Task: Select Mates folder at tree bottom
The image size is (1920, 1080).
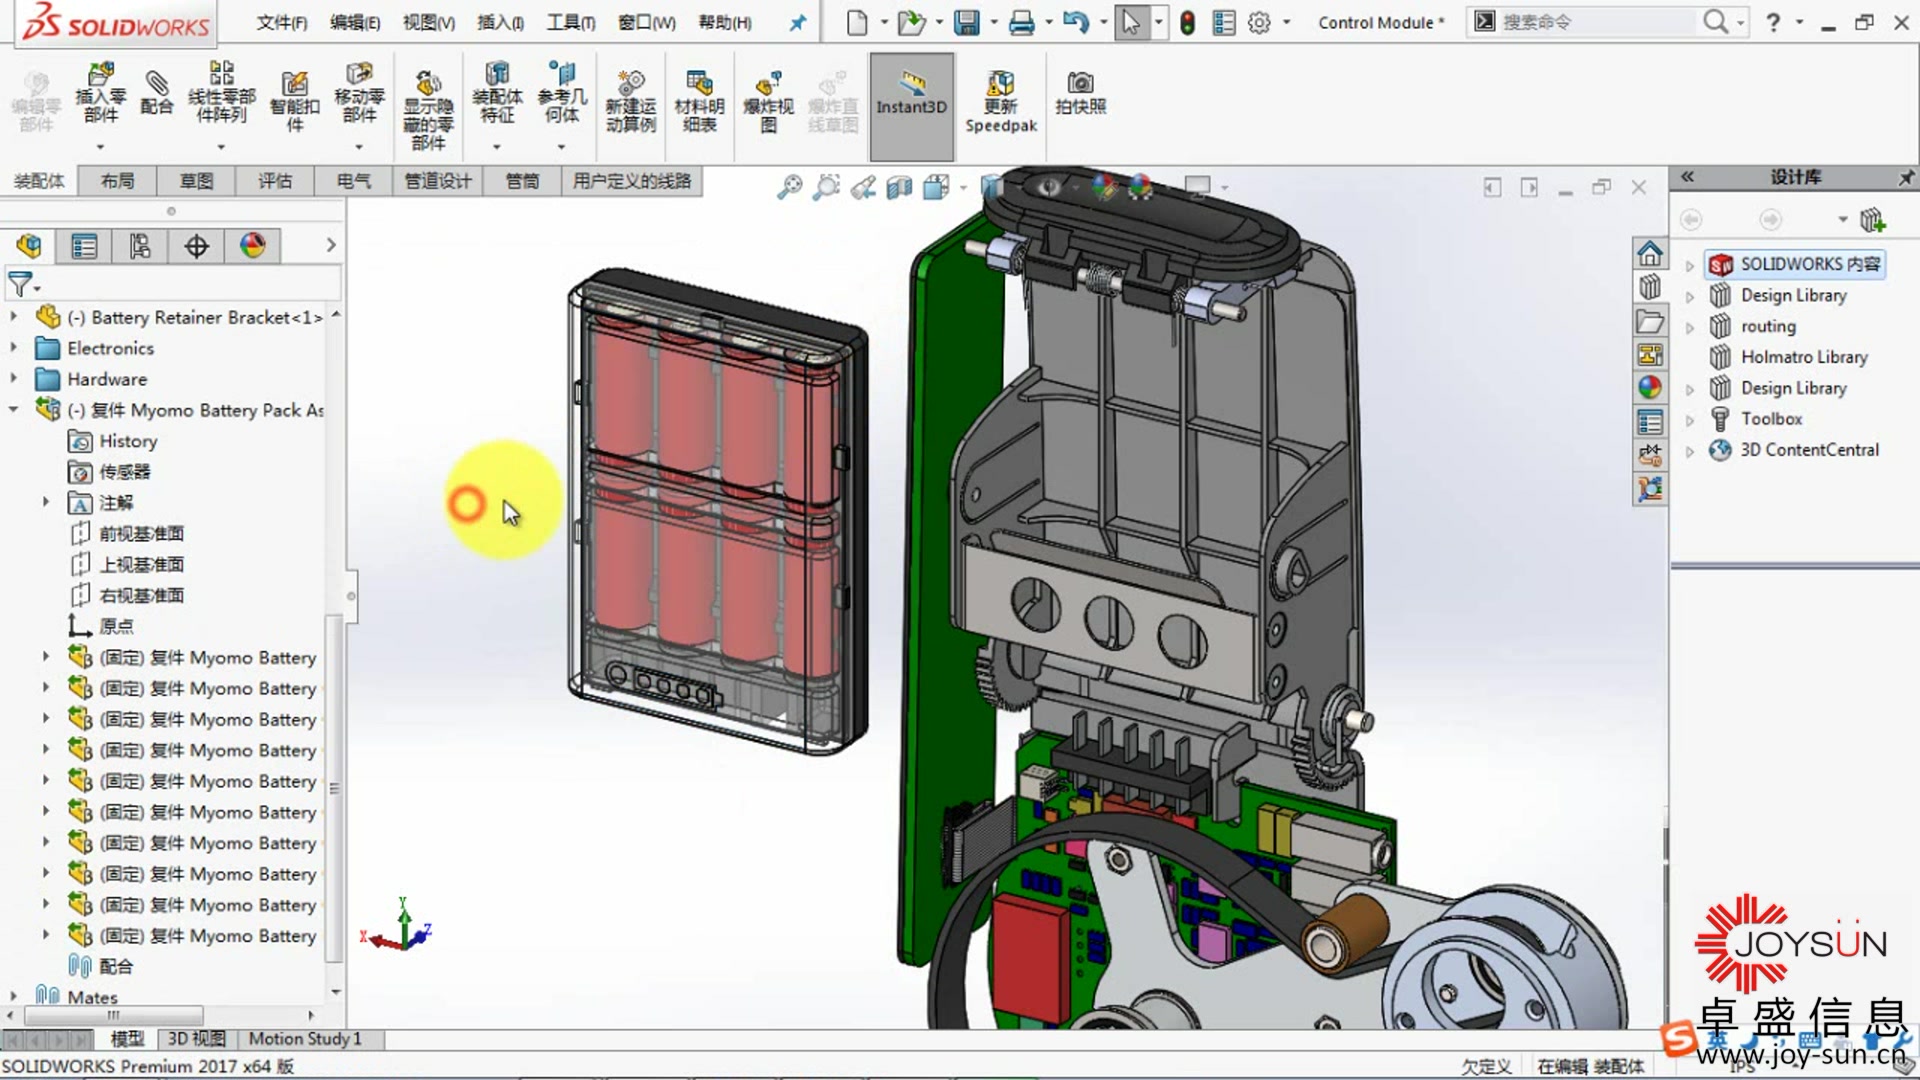Action: click(92, 997)
